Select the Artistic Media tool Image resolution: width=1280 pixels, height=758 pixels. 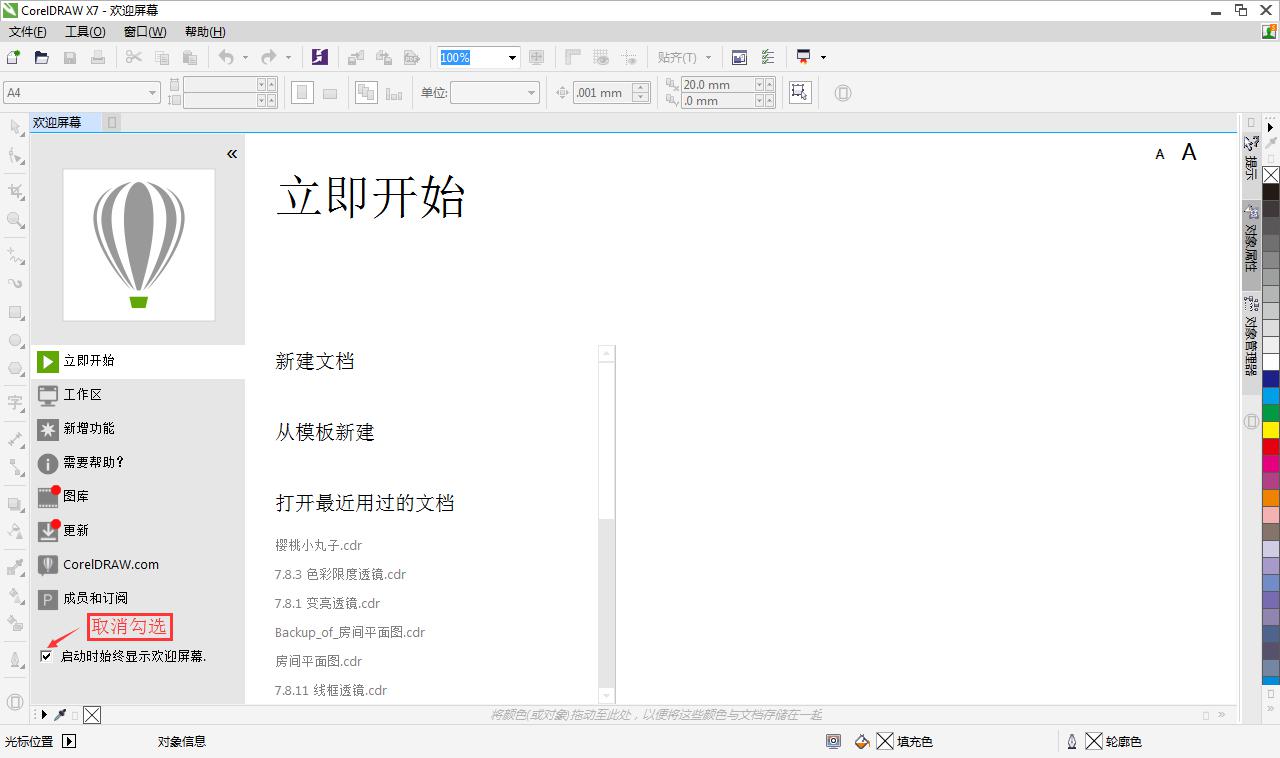(15, 283)
